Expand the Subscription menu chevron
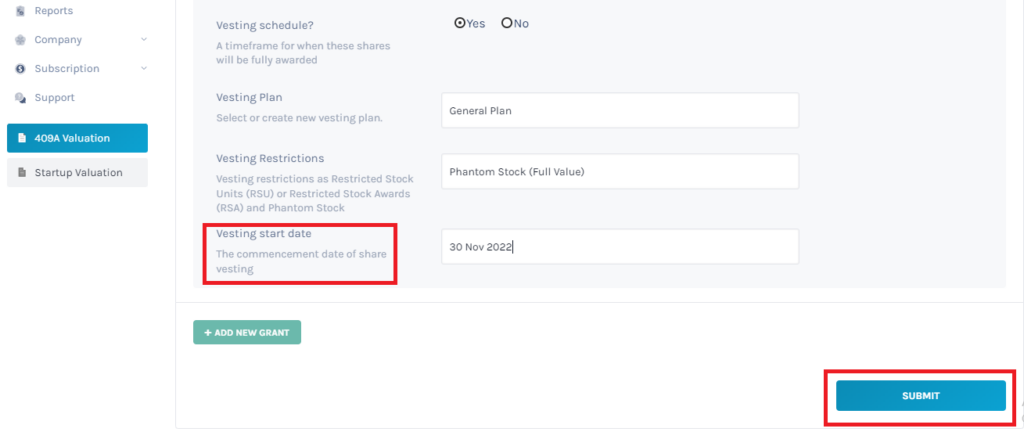 (144, 69)
